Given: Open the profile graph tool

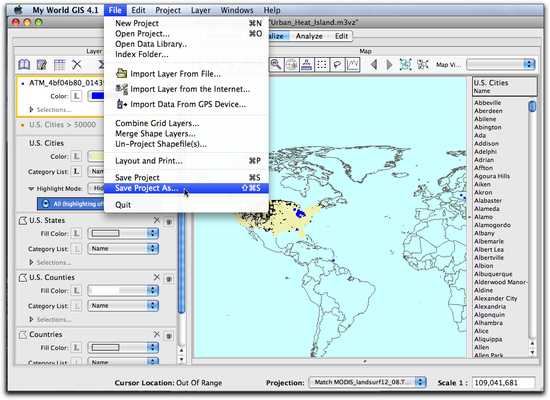Looking at the screenshot, I should pos(353,65).
